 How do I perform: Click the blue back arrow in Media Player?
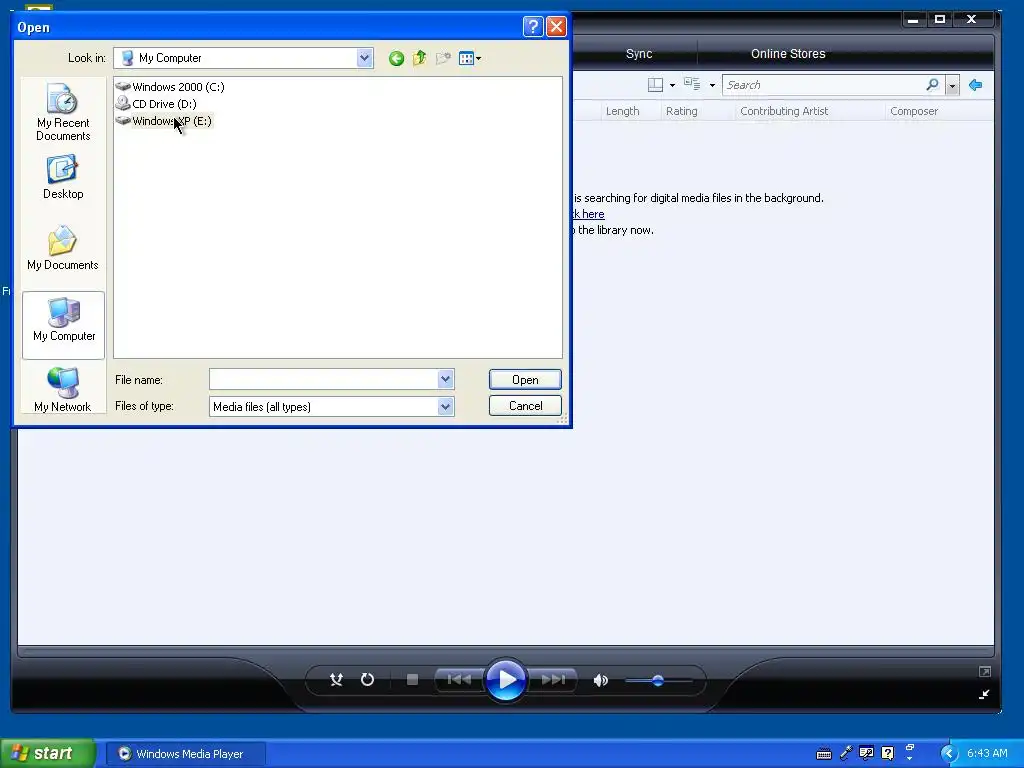[976, 85]
